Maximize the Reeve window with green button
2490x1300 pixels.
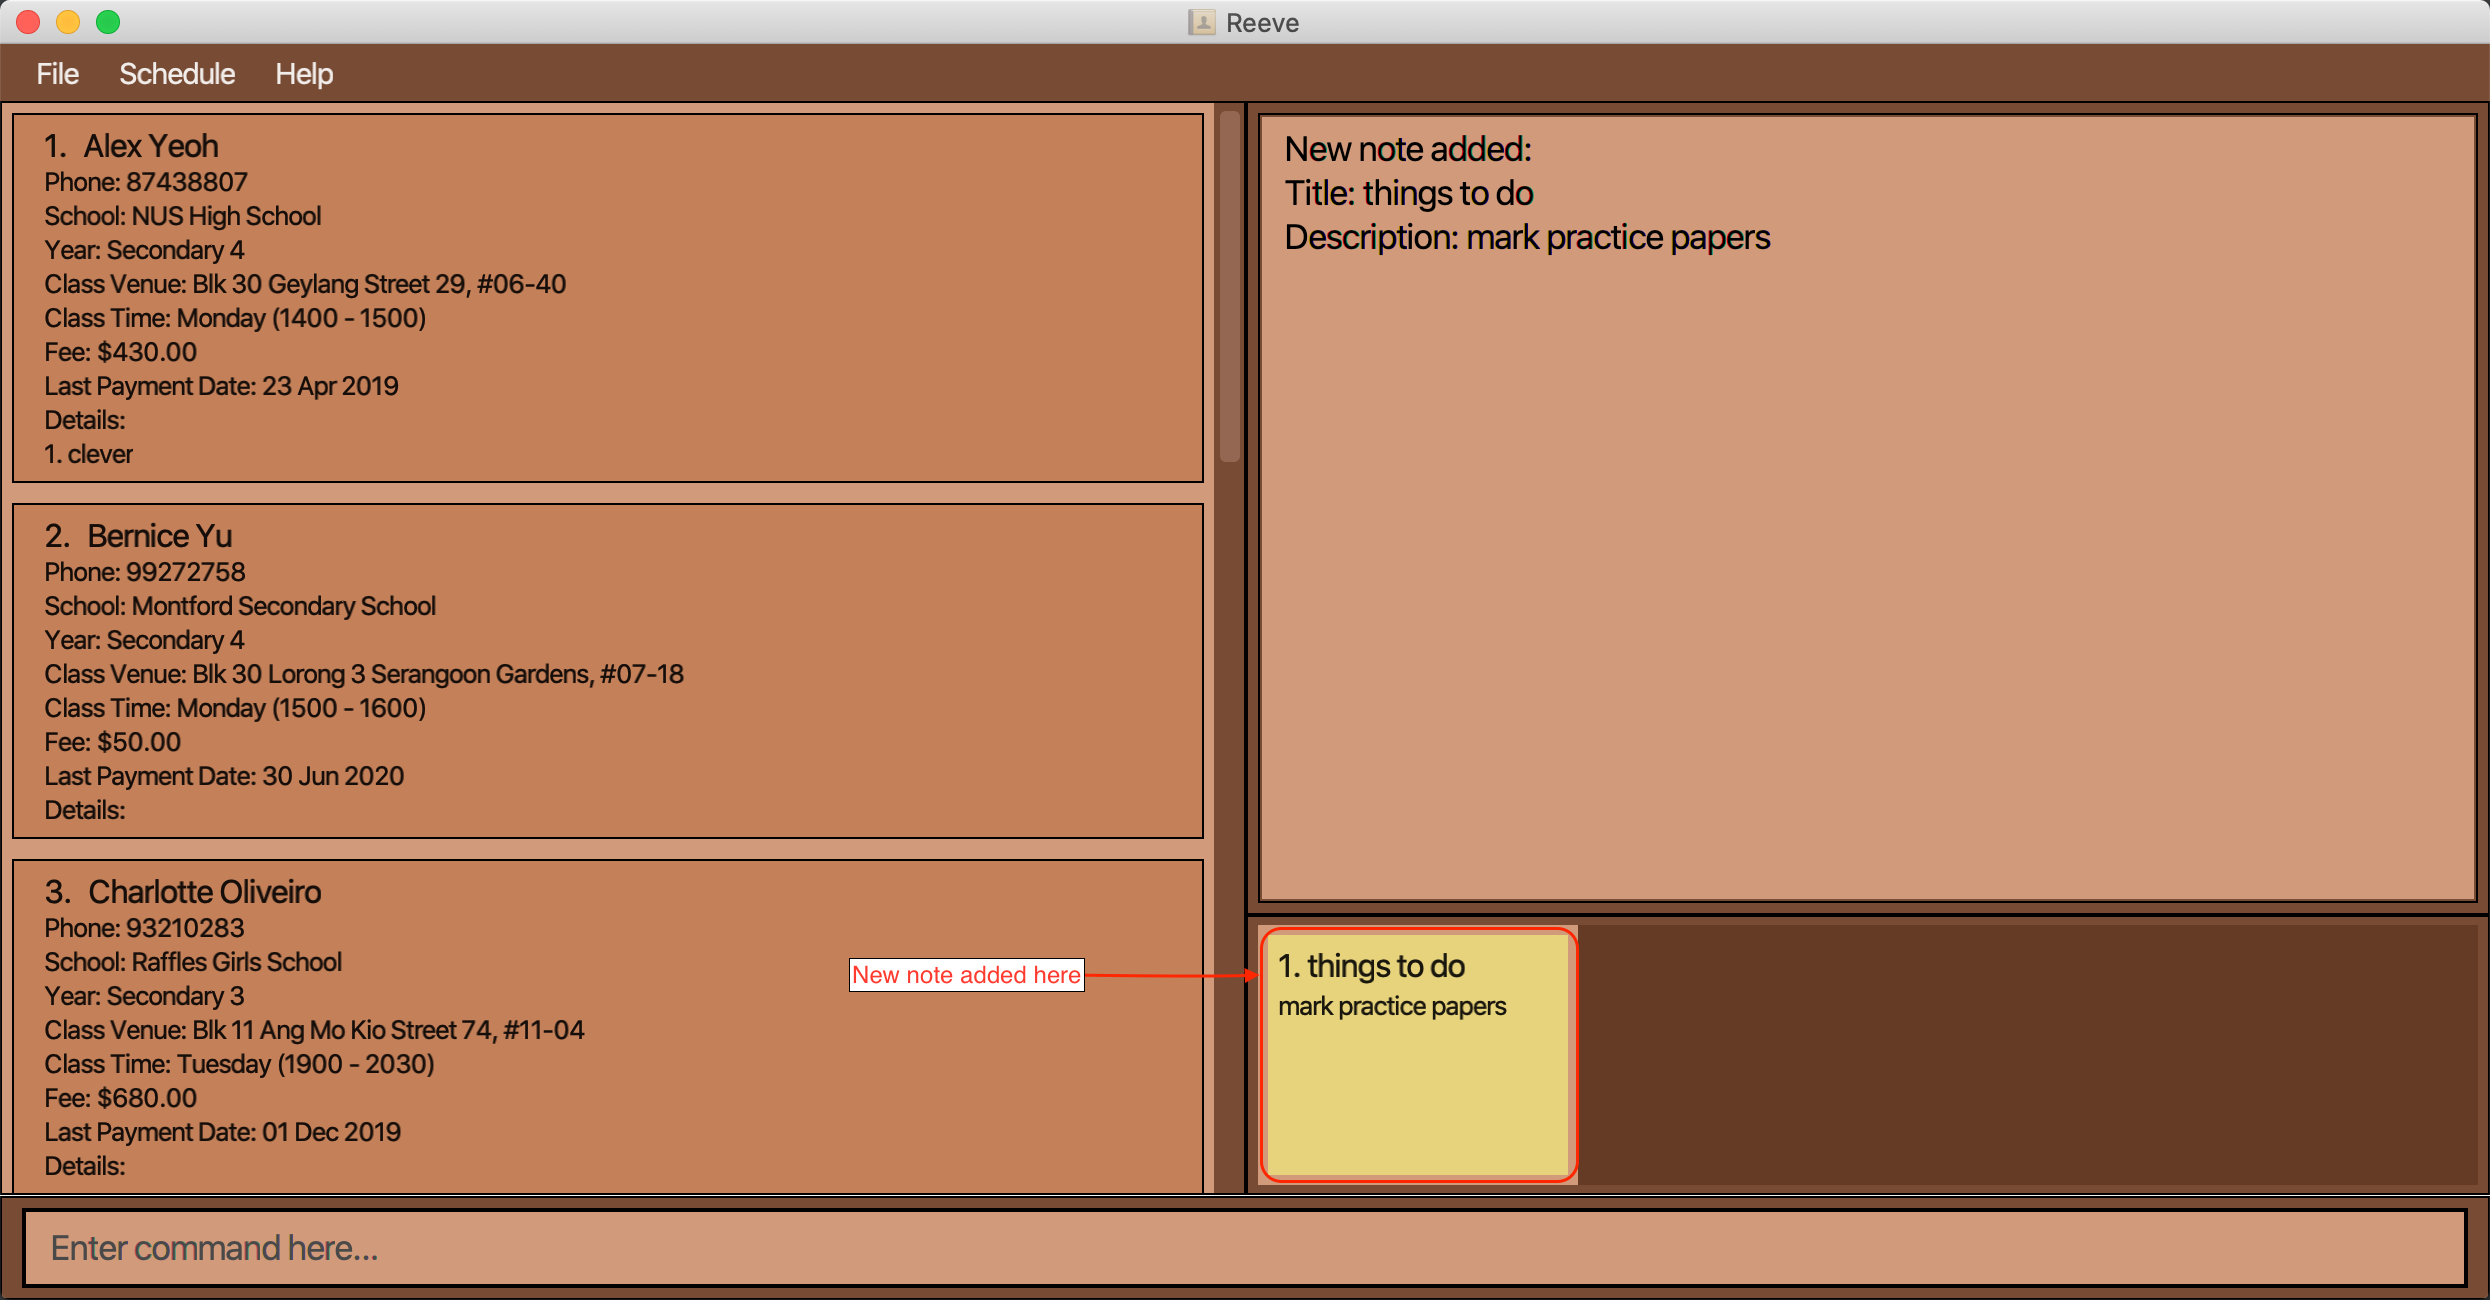pos(108,22)
